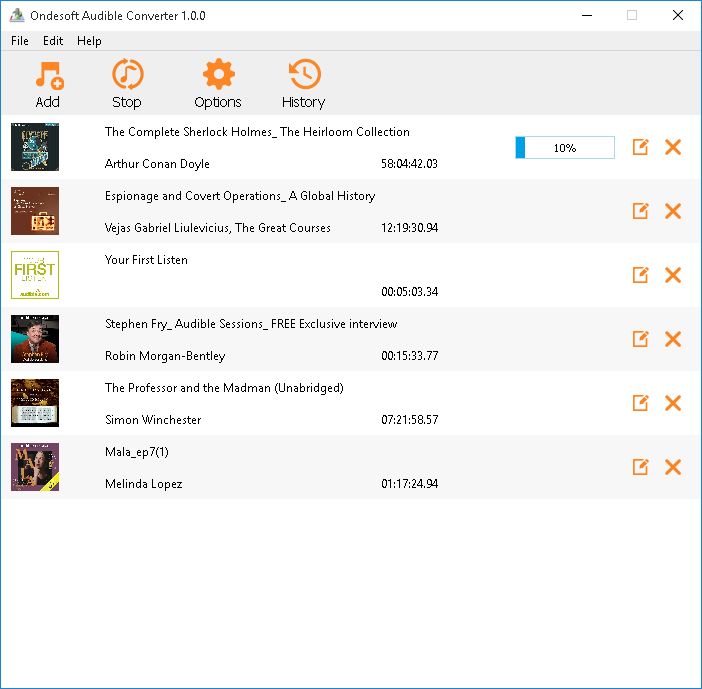Screen dimensions: 702x689
Task: Select the Espionage and Covert Operations cover
Action: point(35,211)
